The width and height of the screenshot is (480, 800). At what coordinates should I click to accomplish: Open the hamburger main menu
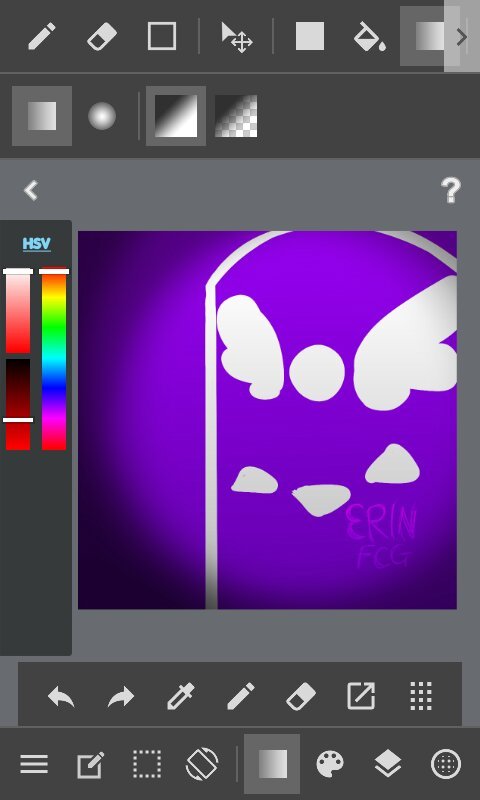click(34, 764)
